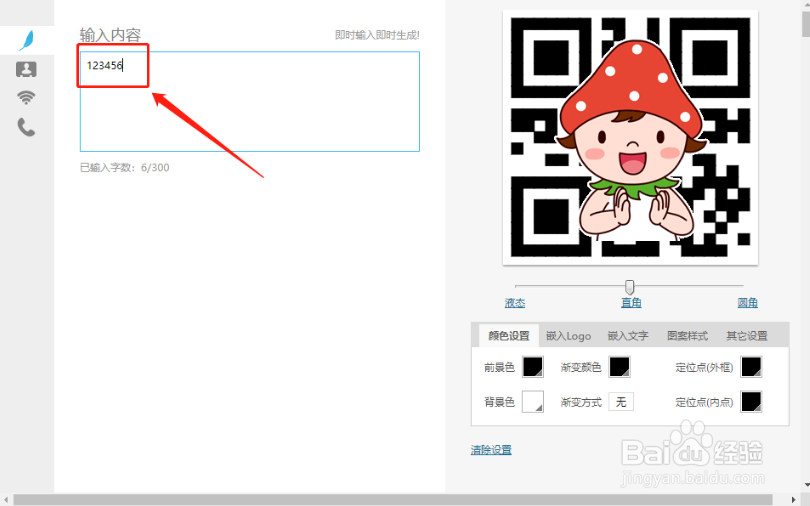Switch to the 颜色设置 tab
Screen dimensions: 810x506
coord(509,336)
